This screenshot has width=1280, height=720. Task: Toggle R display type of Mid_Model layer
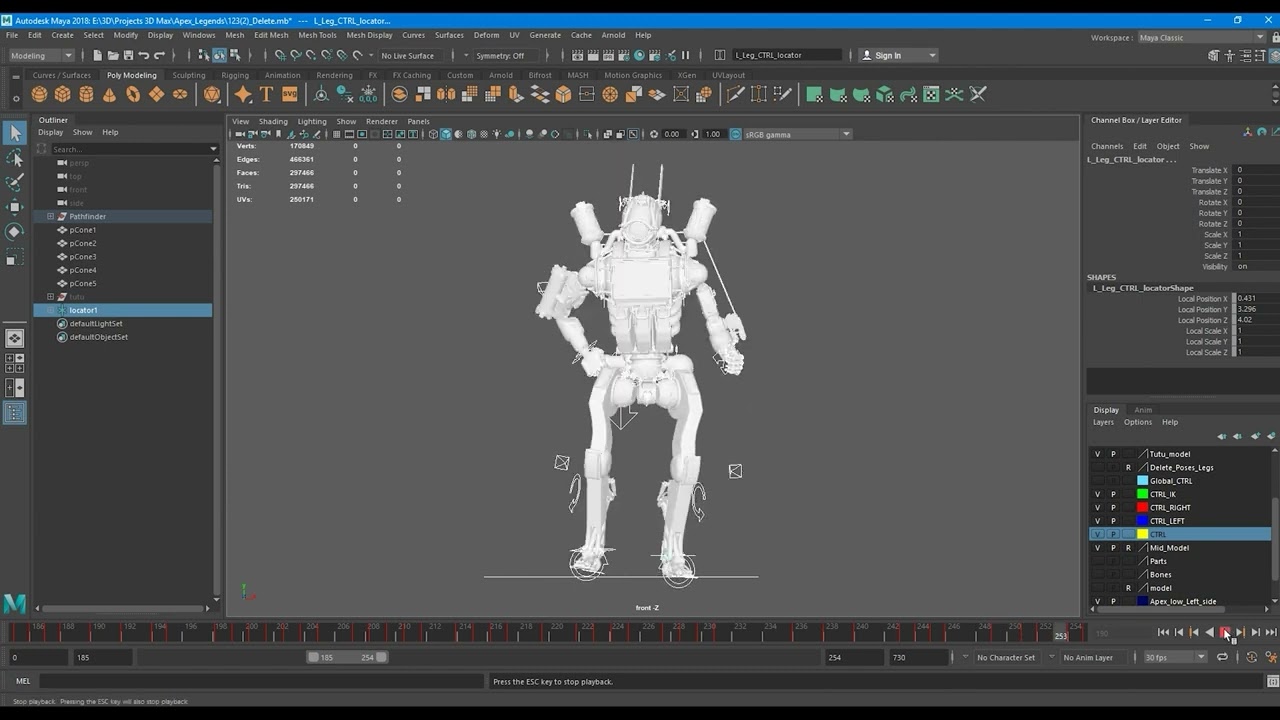tap(1128, 548)
